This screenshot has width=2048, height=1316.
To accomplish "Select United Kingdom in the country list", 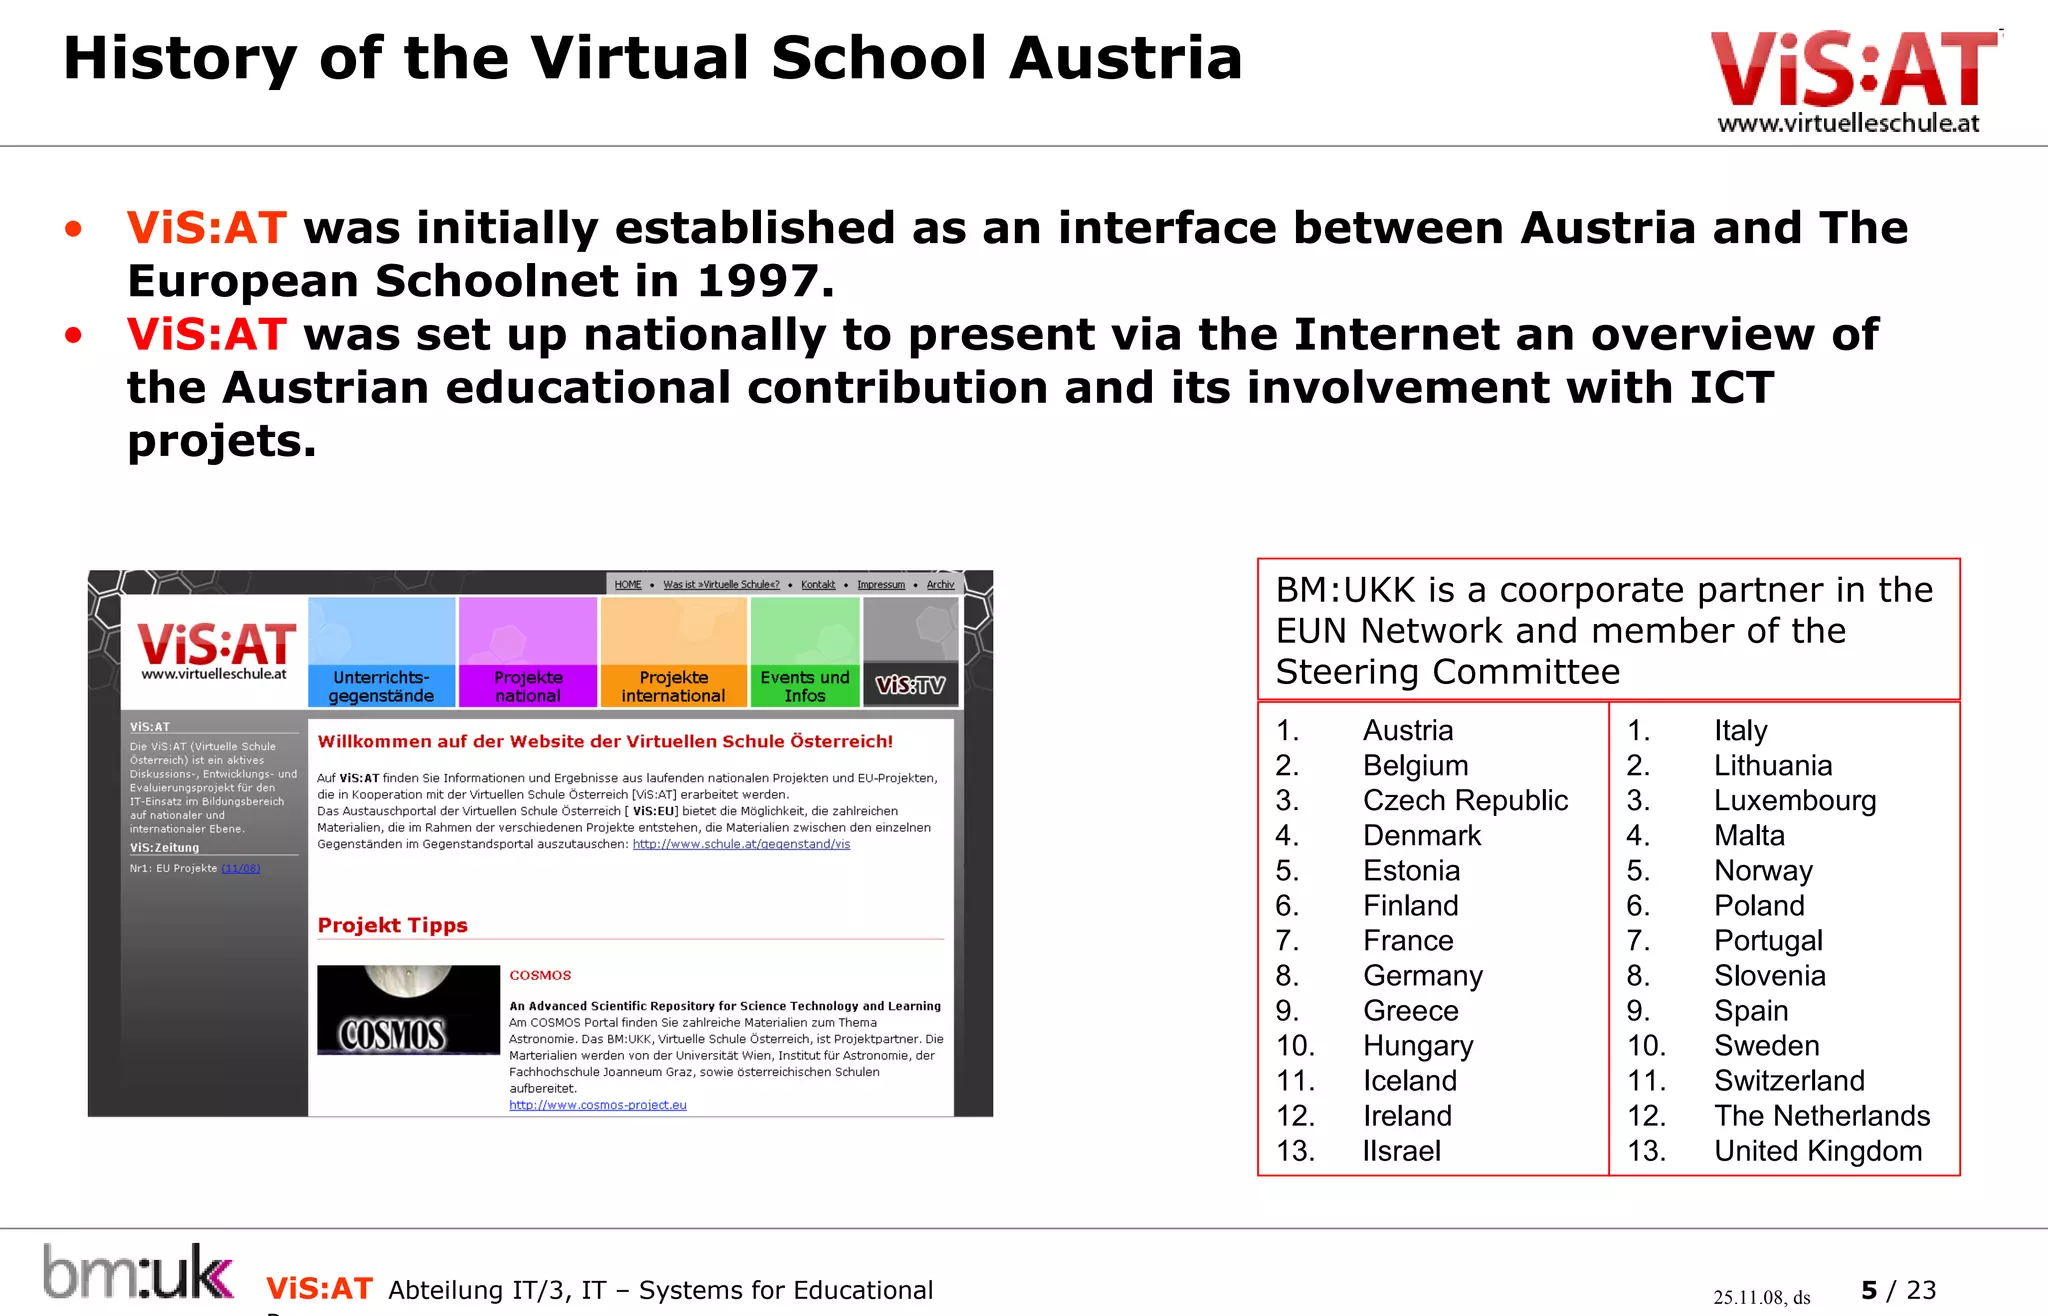I will (x=1818, y=1151).
